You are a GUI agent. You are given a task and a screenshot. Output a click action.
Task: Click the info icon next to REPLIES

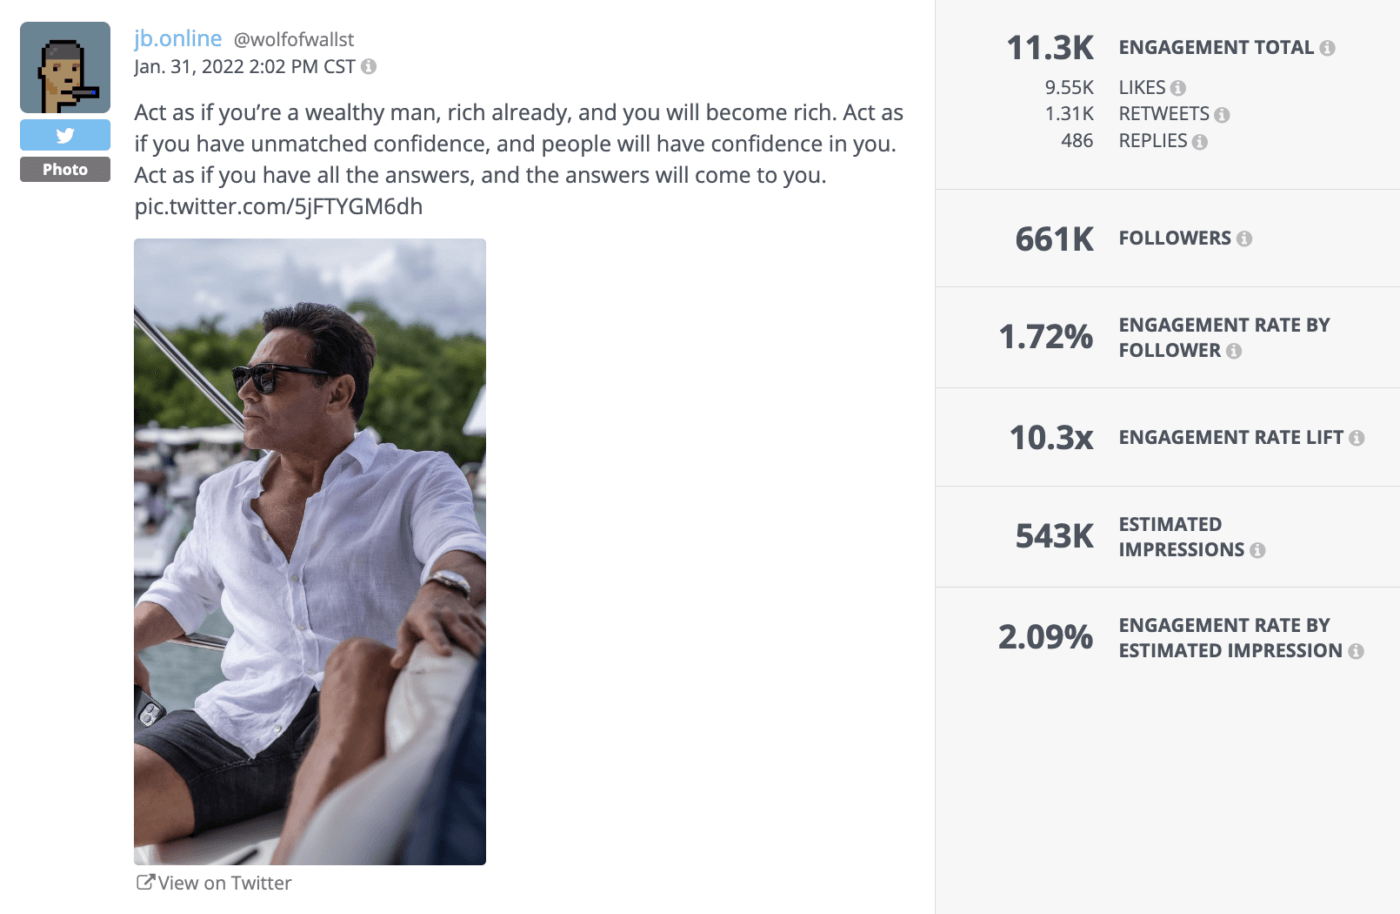coord(1197,141)
